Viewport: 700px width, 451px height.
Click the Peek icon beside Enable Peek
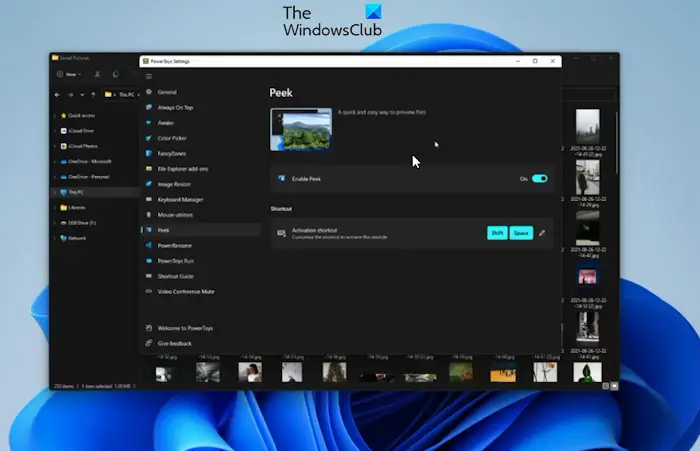click(x=281, y=179)
